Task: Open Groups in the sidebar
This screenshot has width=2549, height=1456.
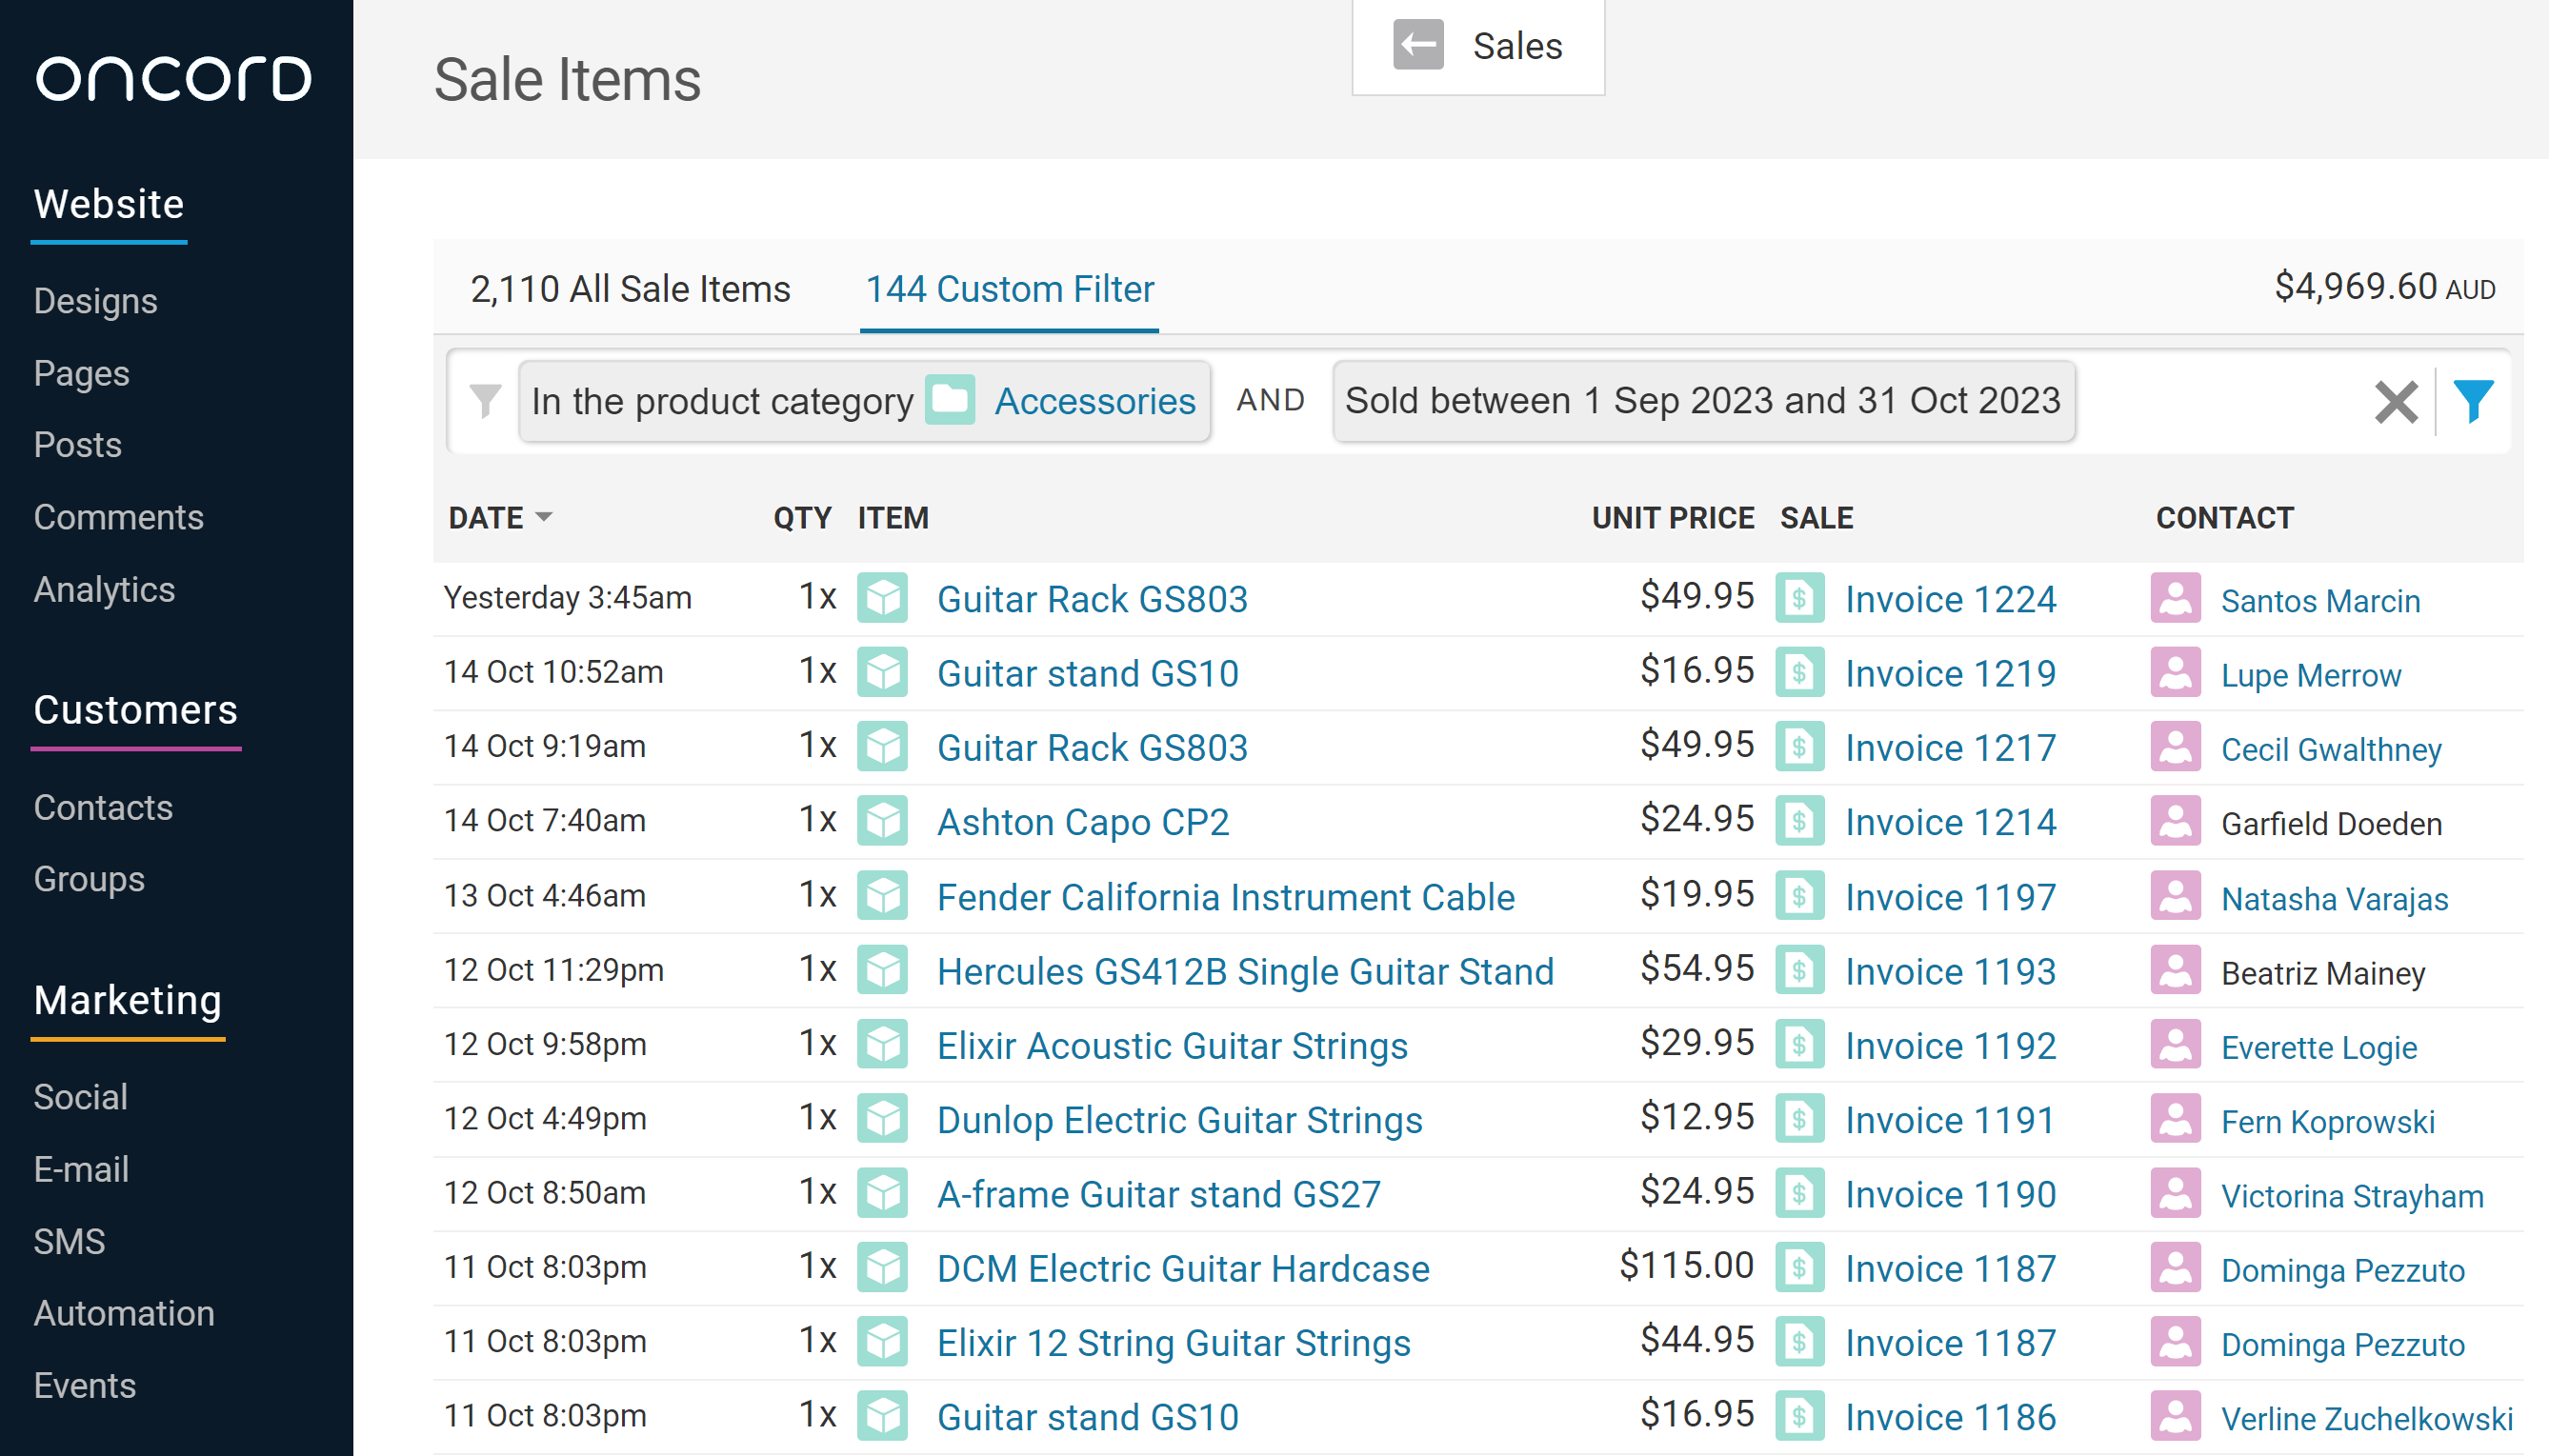Action: (90, 879)
